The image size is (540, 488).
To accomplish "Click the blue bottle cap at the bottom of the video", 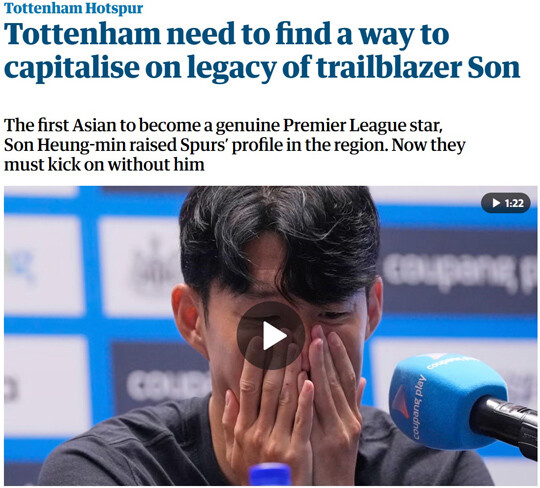I will (271, 475).
